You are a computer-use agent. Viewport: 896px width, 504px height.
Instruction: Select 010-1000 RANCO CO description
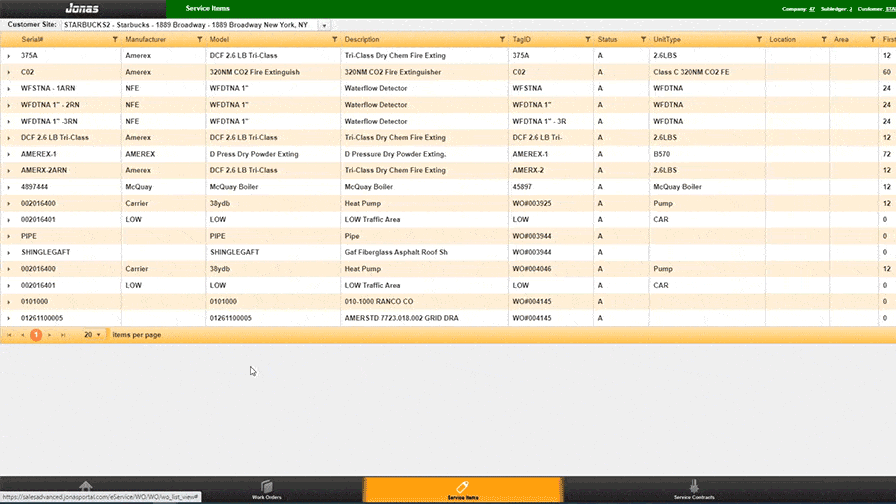[x=379, y=301]
